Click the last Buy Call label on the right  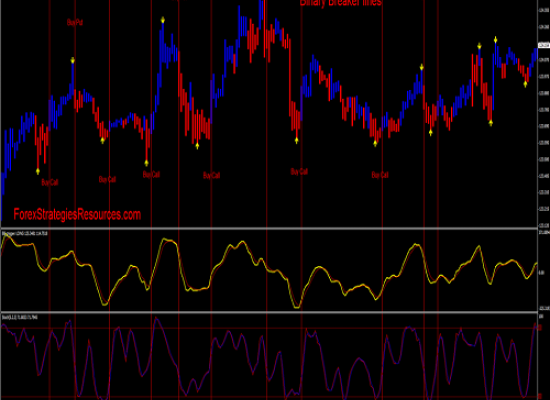pos(380,175)
